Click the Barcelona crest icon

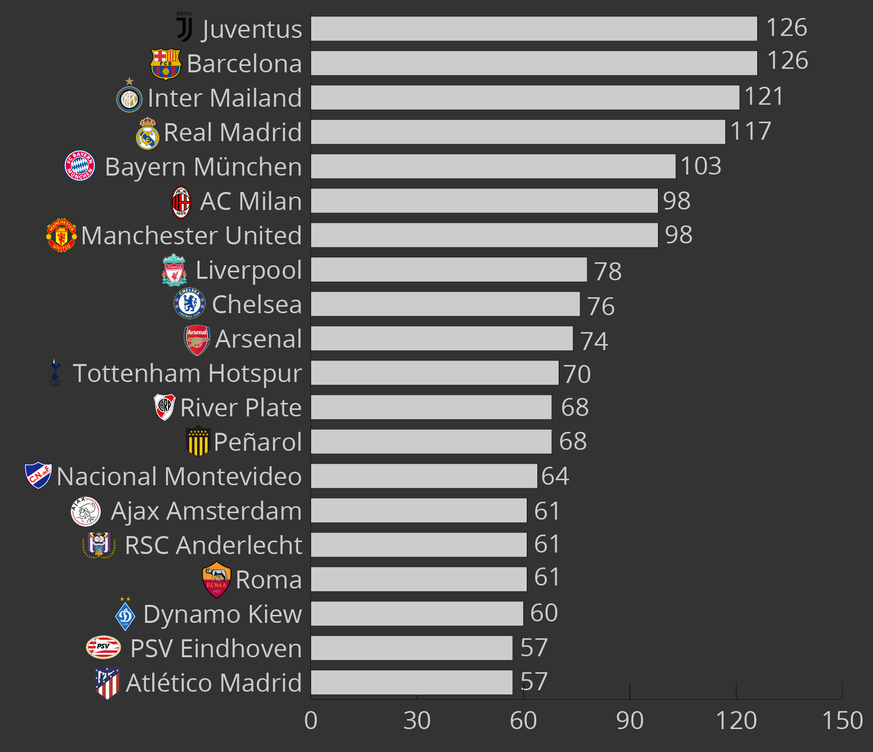coord(165,63)
